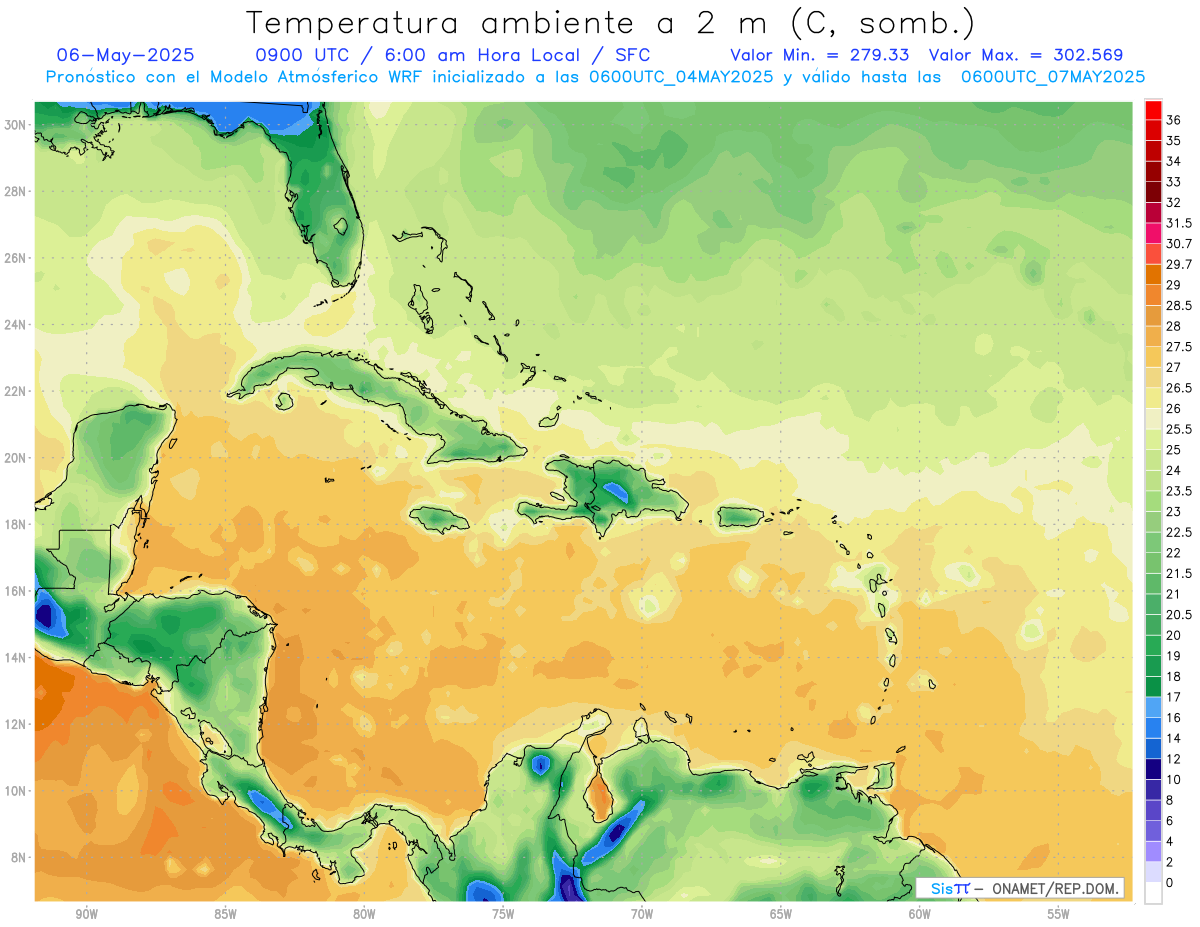Click the legend label '28.5'
Screen dimensions: 1200x927
click(x=1179, y=305)
